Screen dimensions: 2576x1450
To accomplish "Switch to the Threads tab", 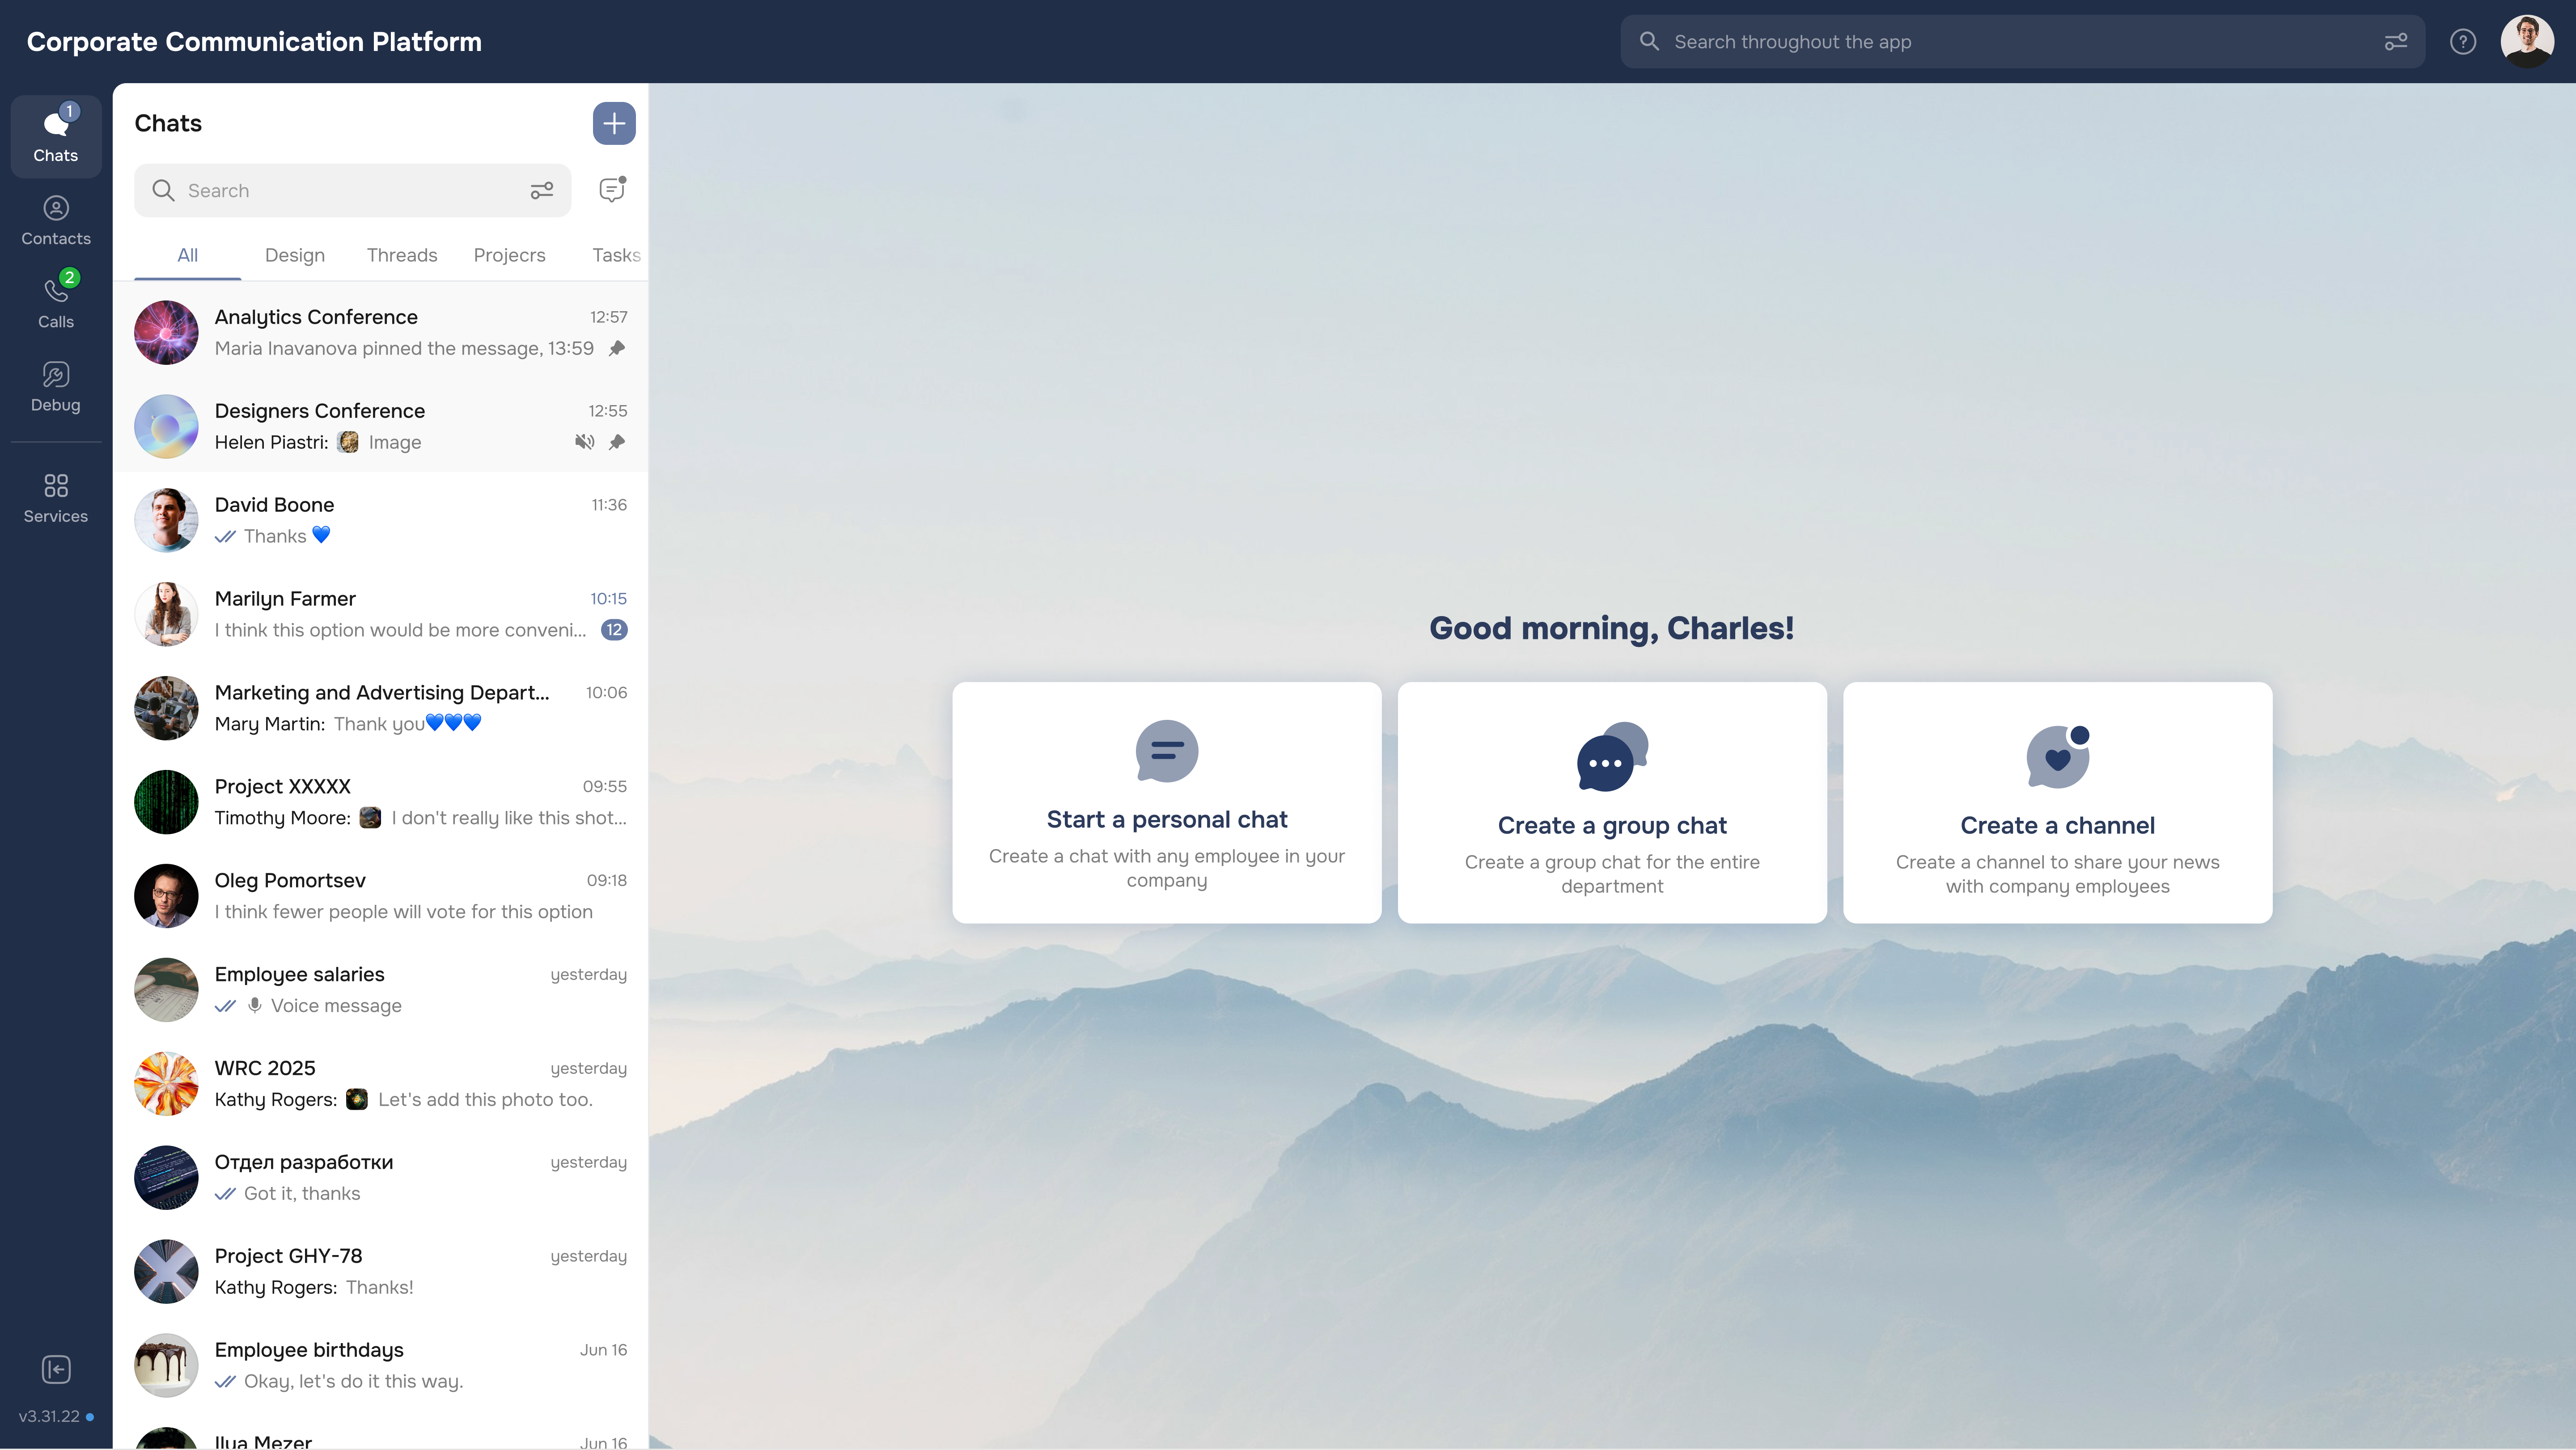I will [x=402, y=255].
